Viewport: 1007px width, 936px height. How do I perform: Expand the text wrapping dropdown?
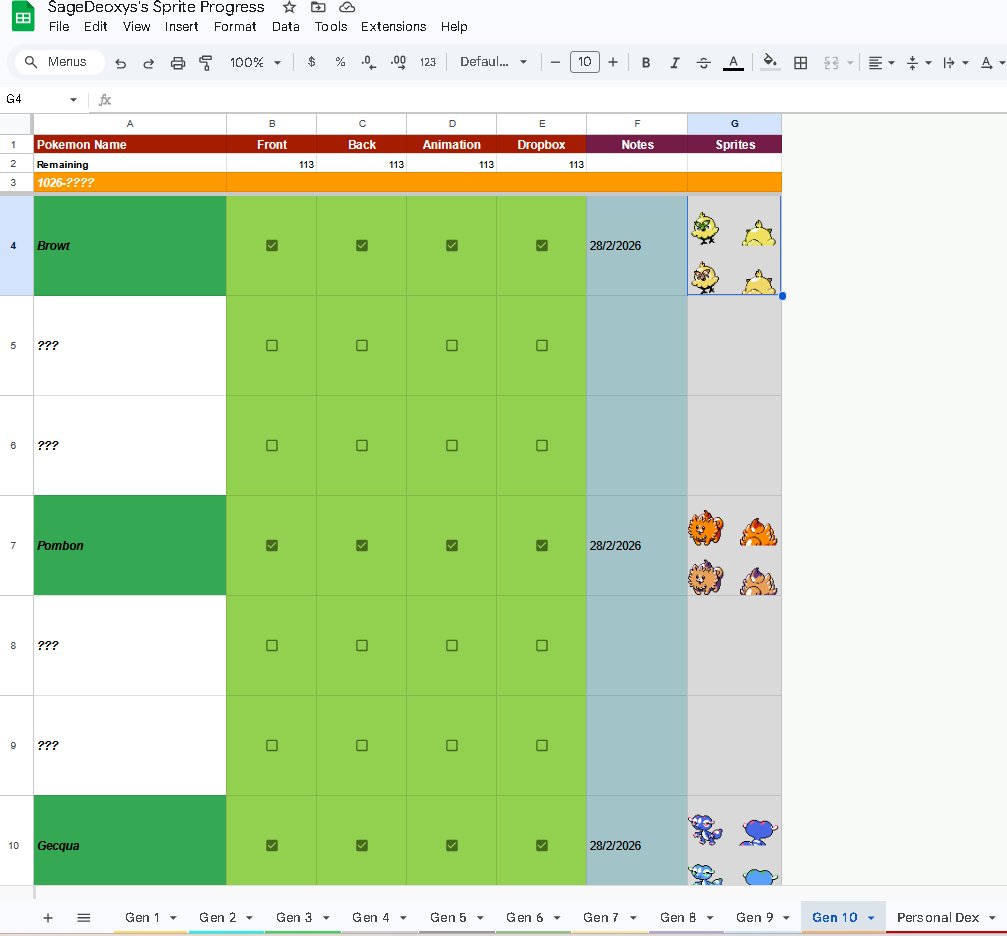pyautogui.click(x=965, y=63)
